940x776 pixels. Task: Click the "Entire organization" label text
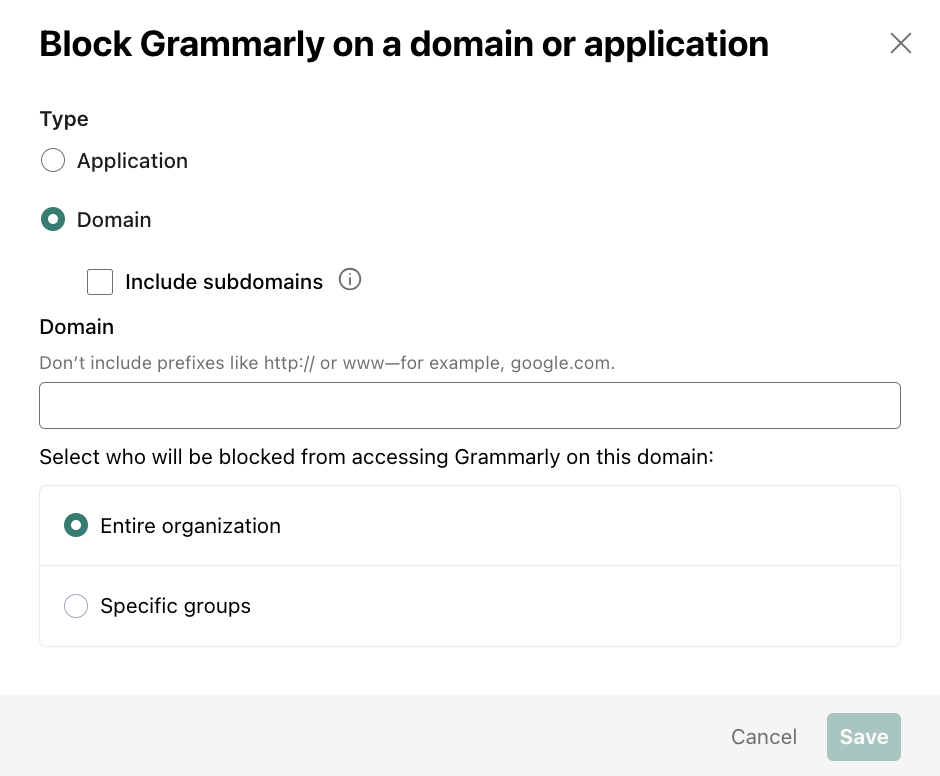click(191, 526)
